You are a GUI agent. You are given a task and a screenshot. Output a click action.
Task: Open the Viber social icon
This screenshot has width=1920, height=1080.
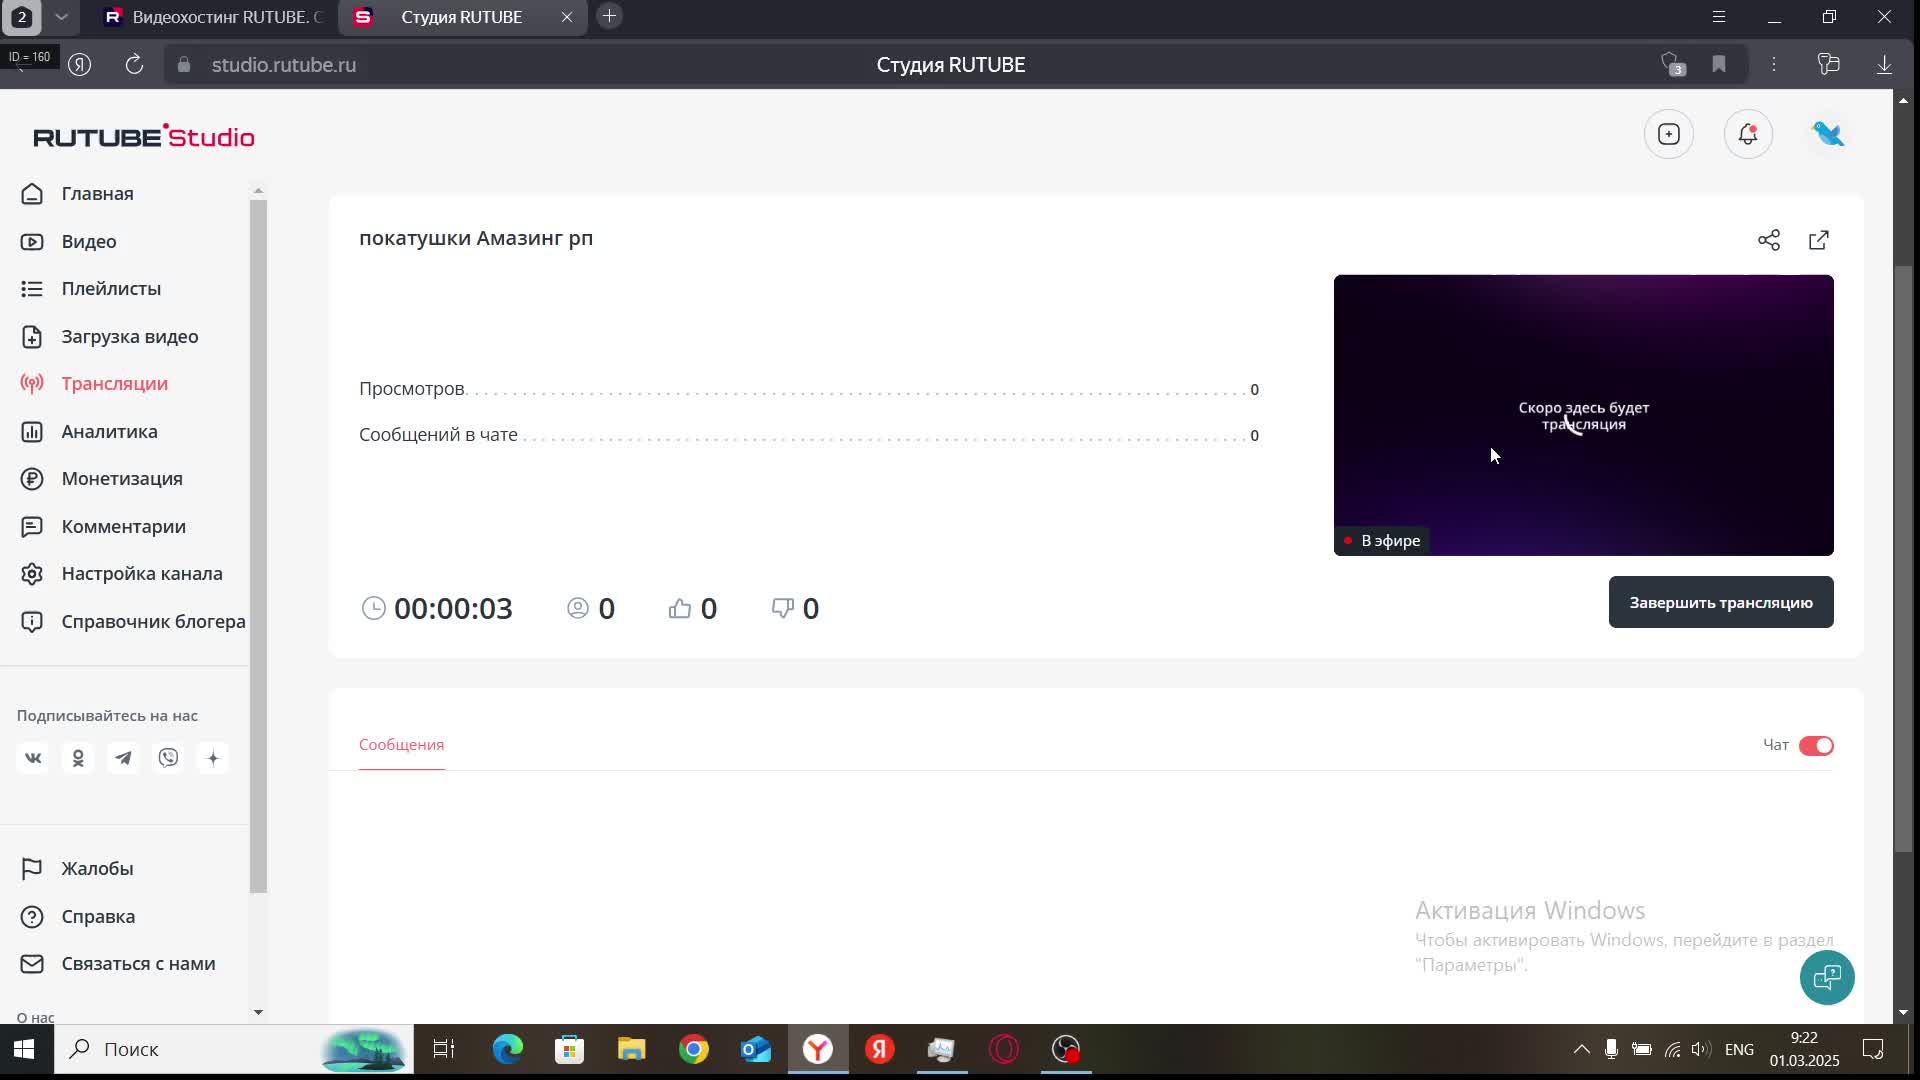point(168,758)
